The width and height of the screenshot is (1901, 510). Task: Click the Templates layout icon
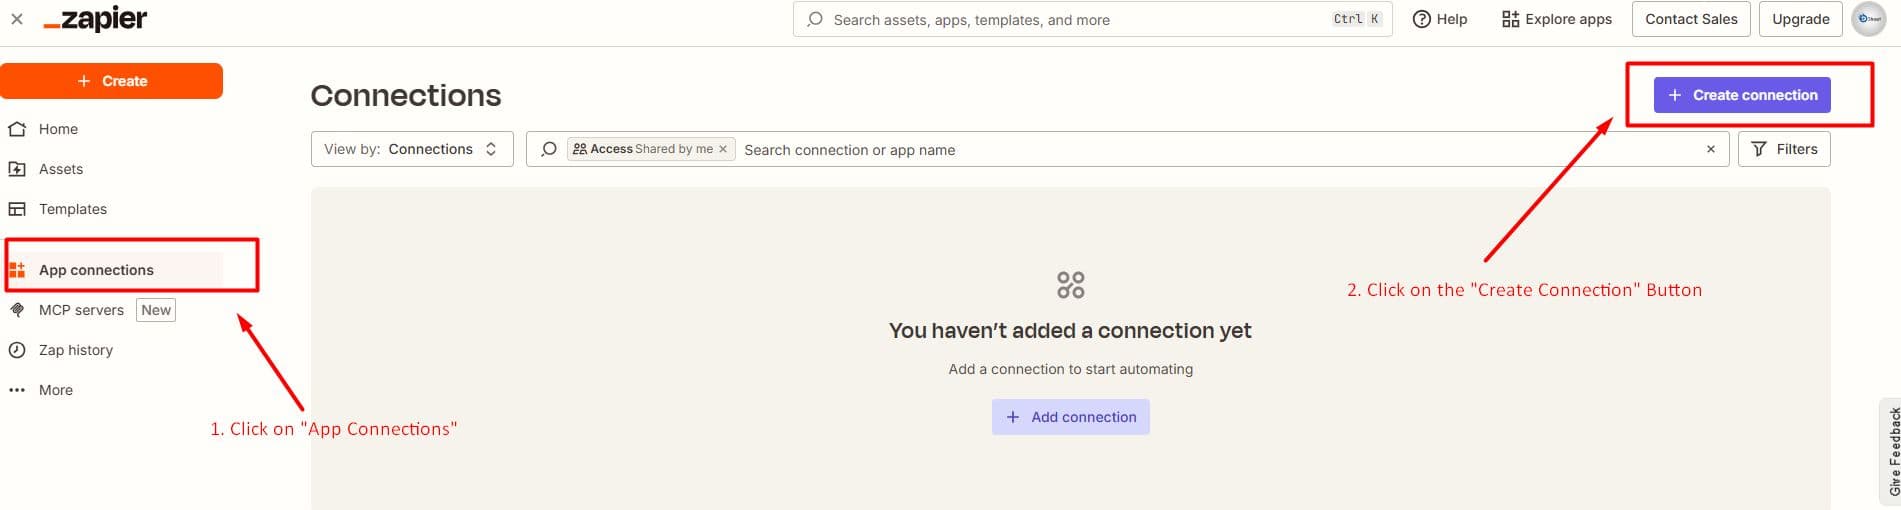[x=17, y=209]
